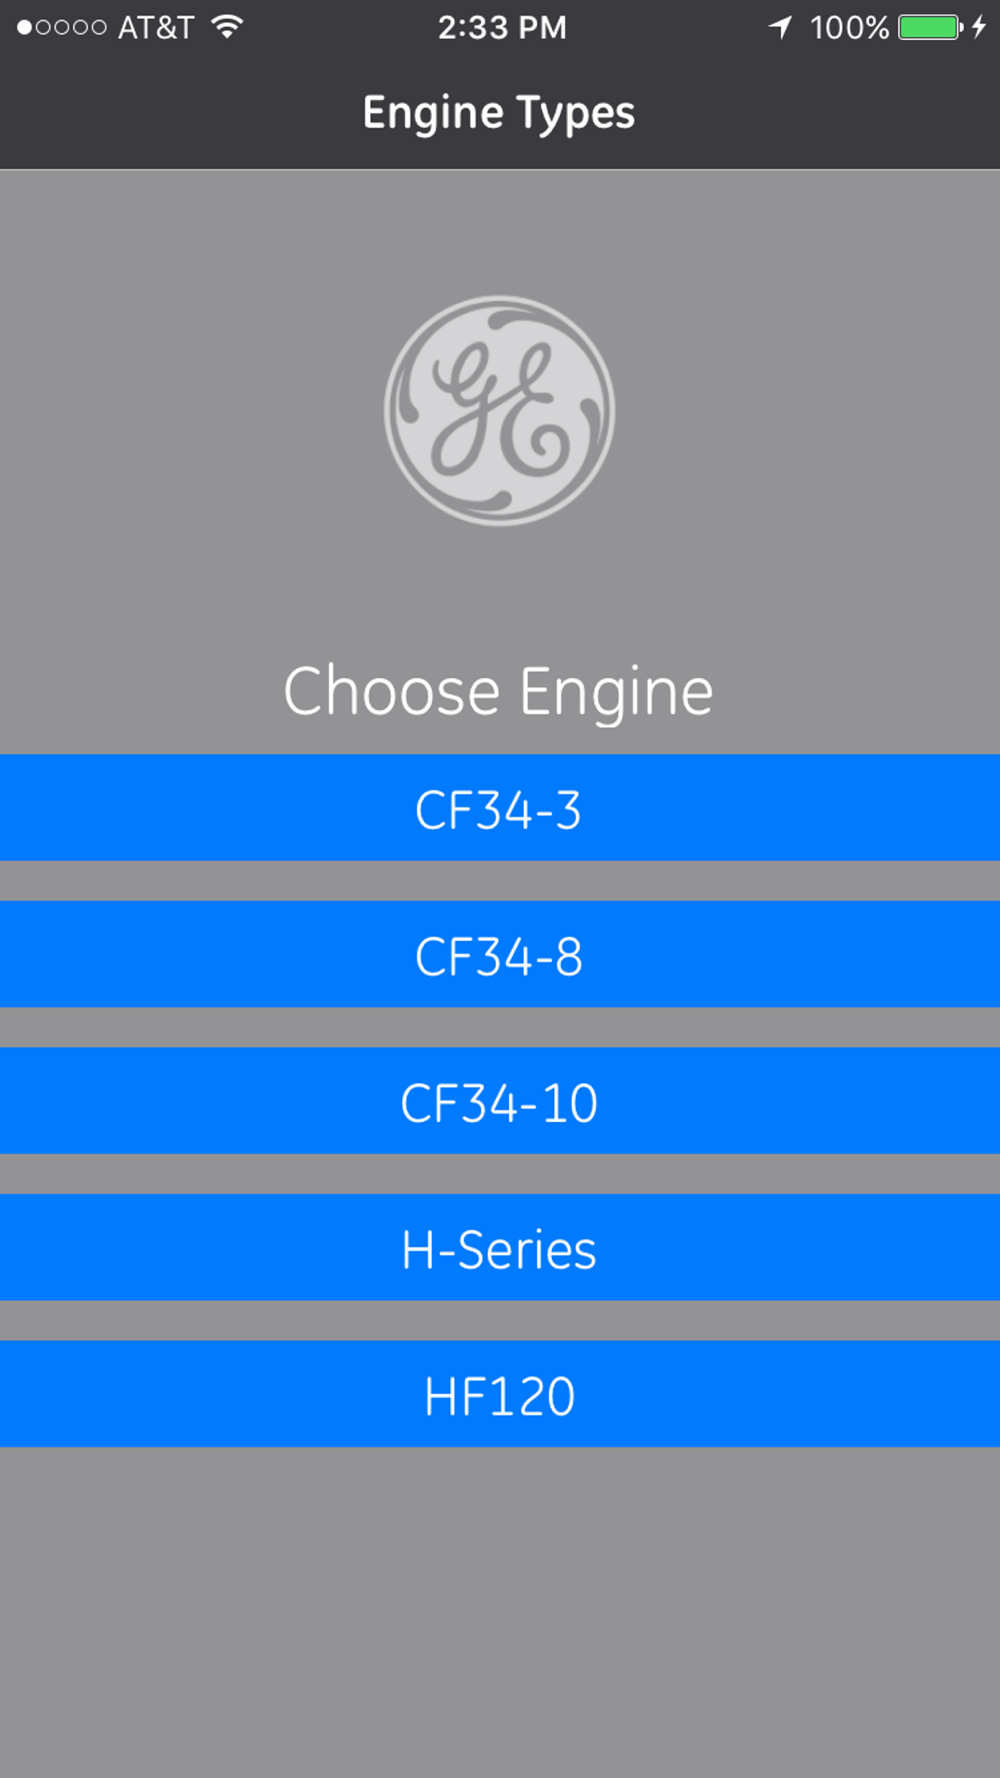Tap the 2:33 PM clock

(x=502, y=27)
